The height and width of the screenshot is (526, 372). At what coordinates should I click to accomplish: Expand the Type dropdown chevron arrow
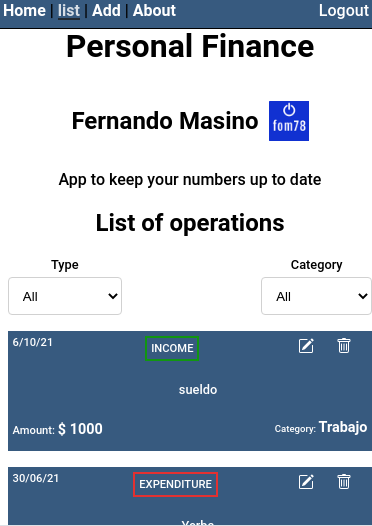113,296
